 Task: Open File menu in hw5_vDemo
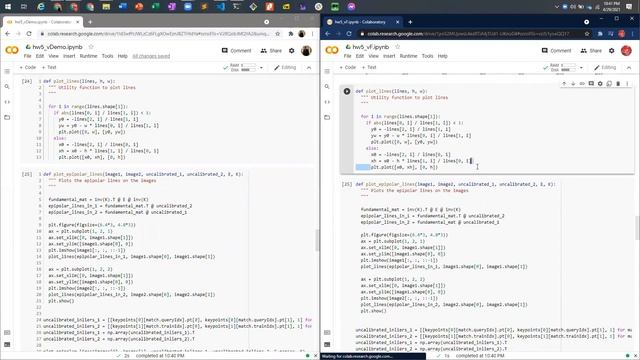(27, 56)
